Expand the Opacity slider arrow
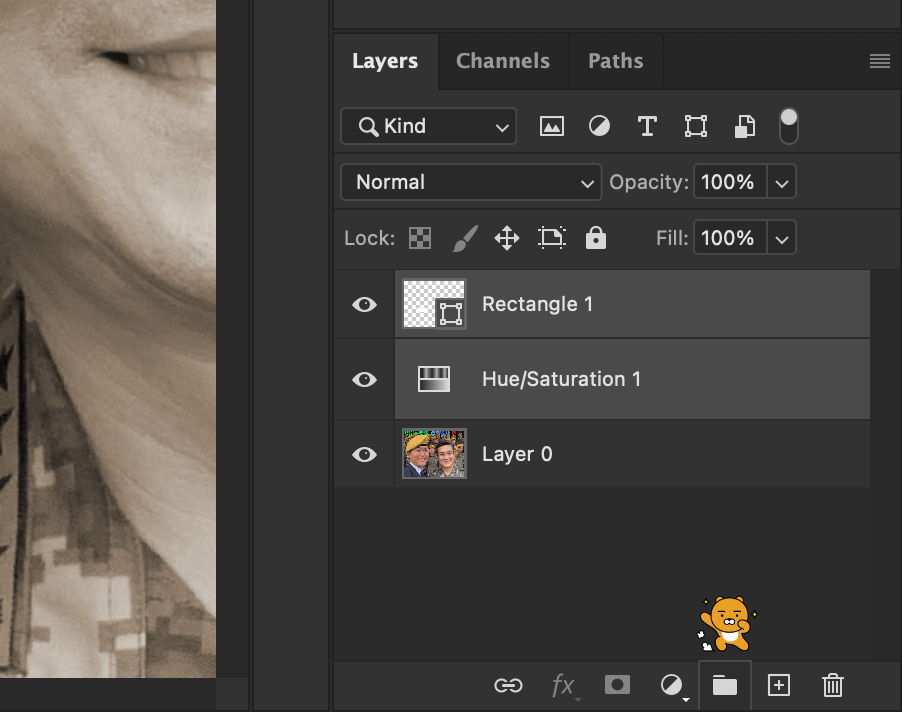The width and height of the screenshot is (902, 712). (781, 183)
